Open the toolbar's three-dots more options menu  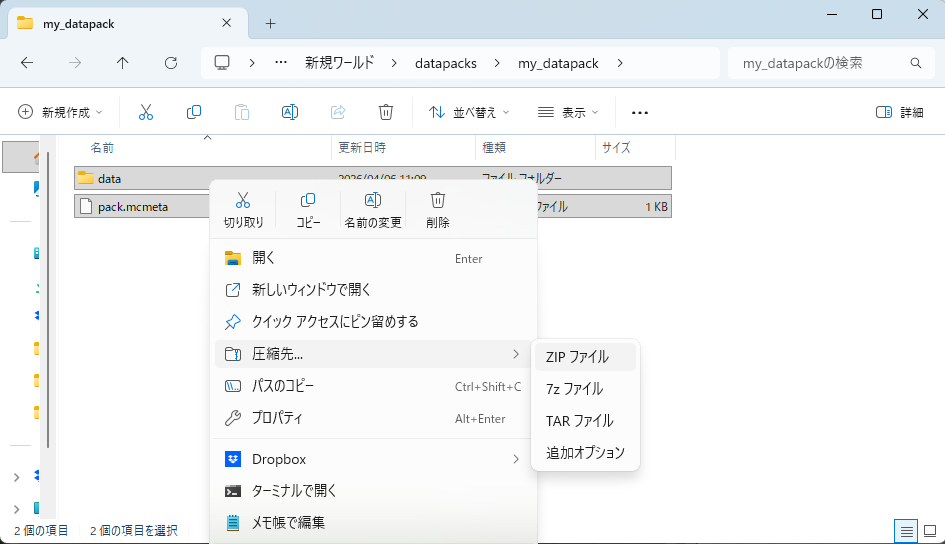coord(639,113)
